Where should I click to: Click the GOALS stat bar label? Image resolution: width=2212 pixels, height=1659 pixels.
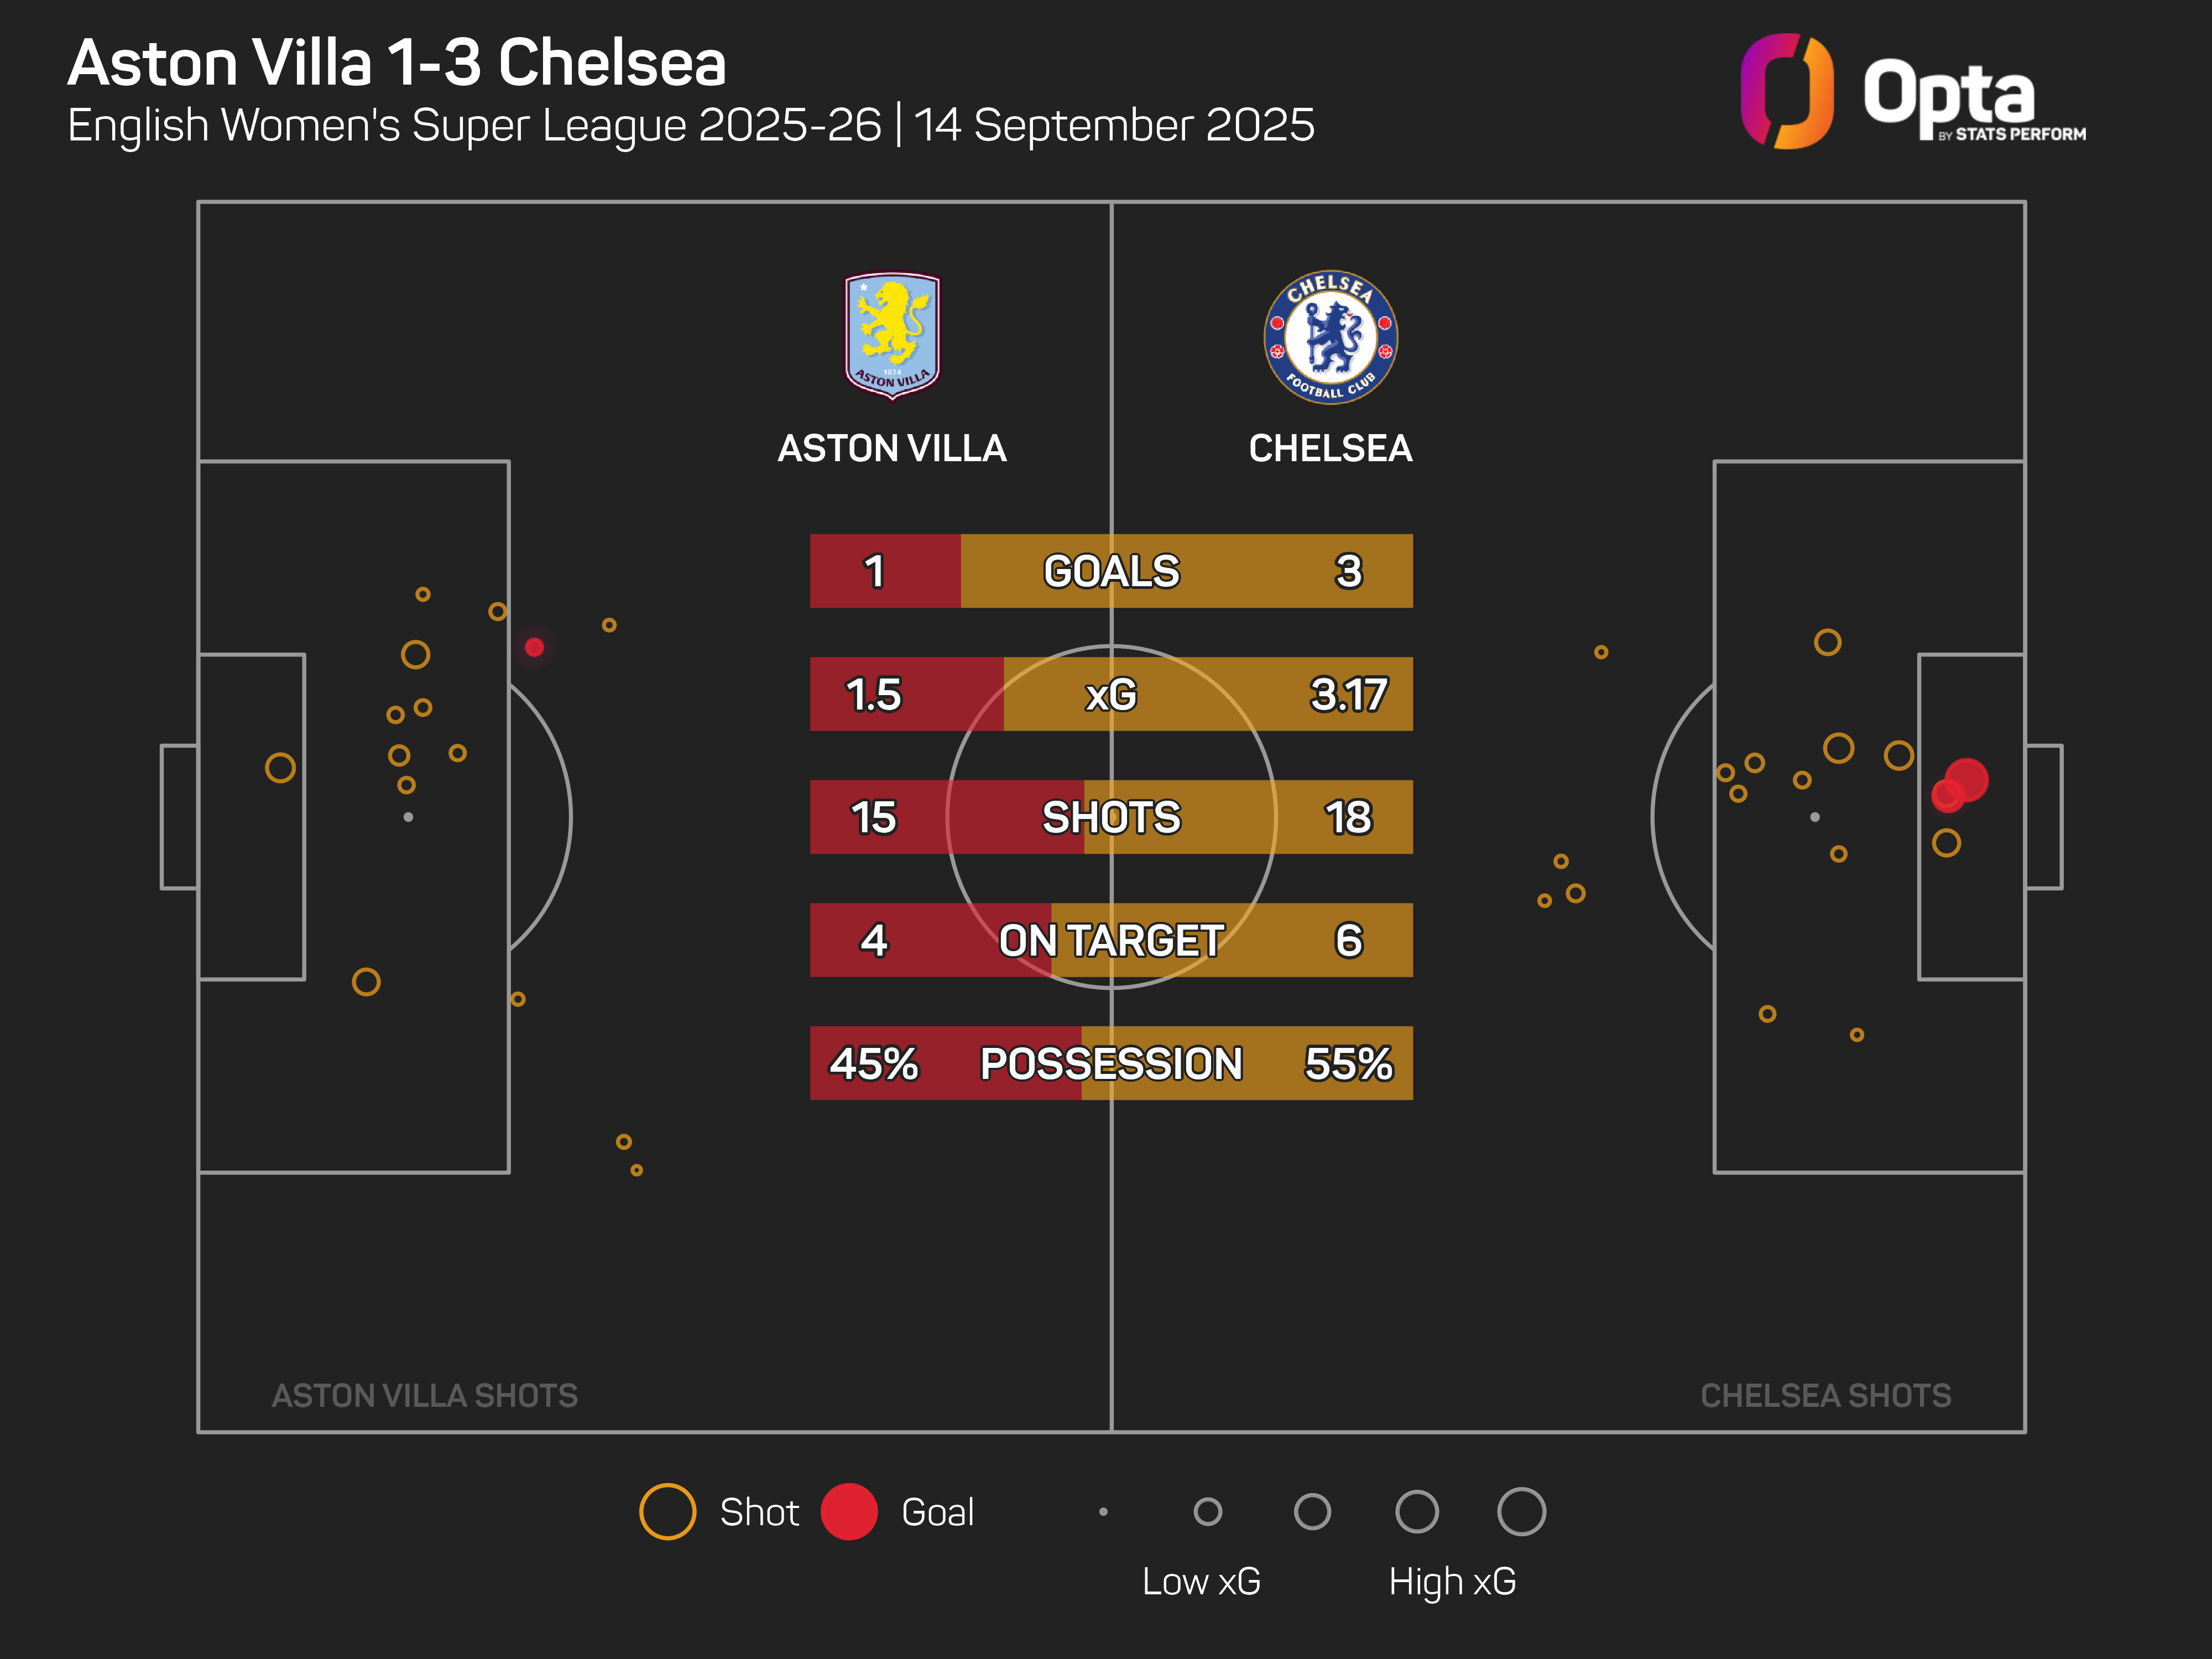[1111, 571]
